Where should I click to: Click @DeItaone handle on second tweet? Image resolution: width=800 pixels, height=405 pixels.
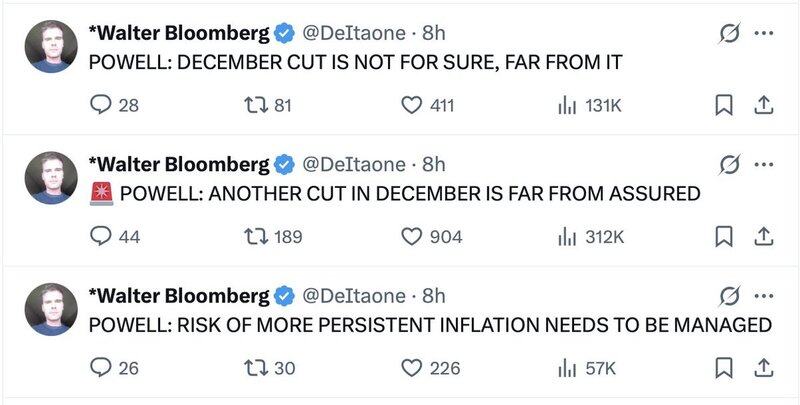click(354, 164)
